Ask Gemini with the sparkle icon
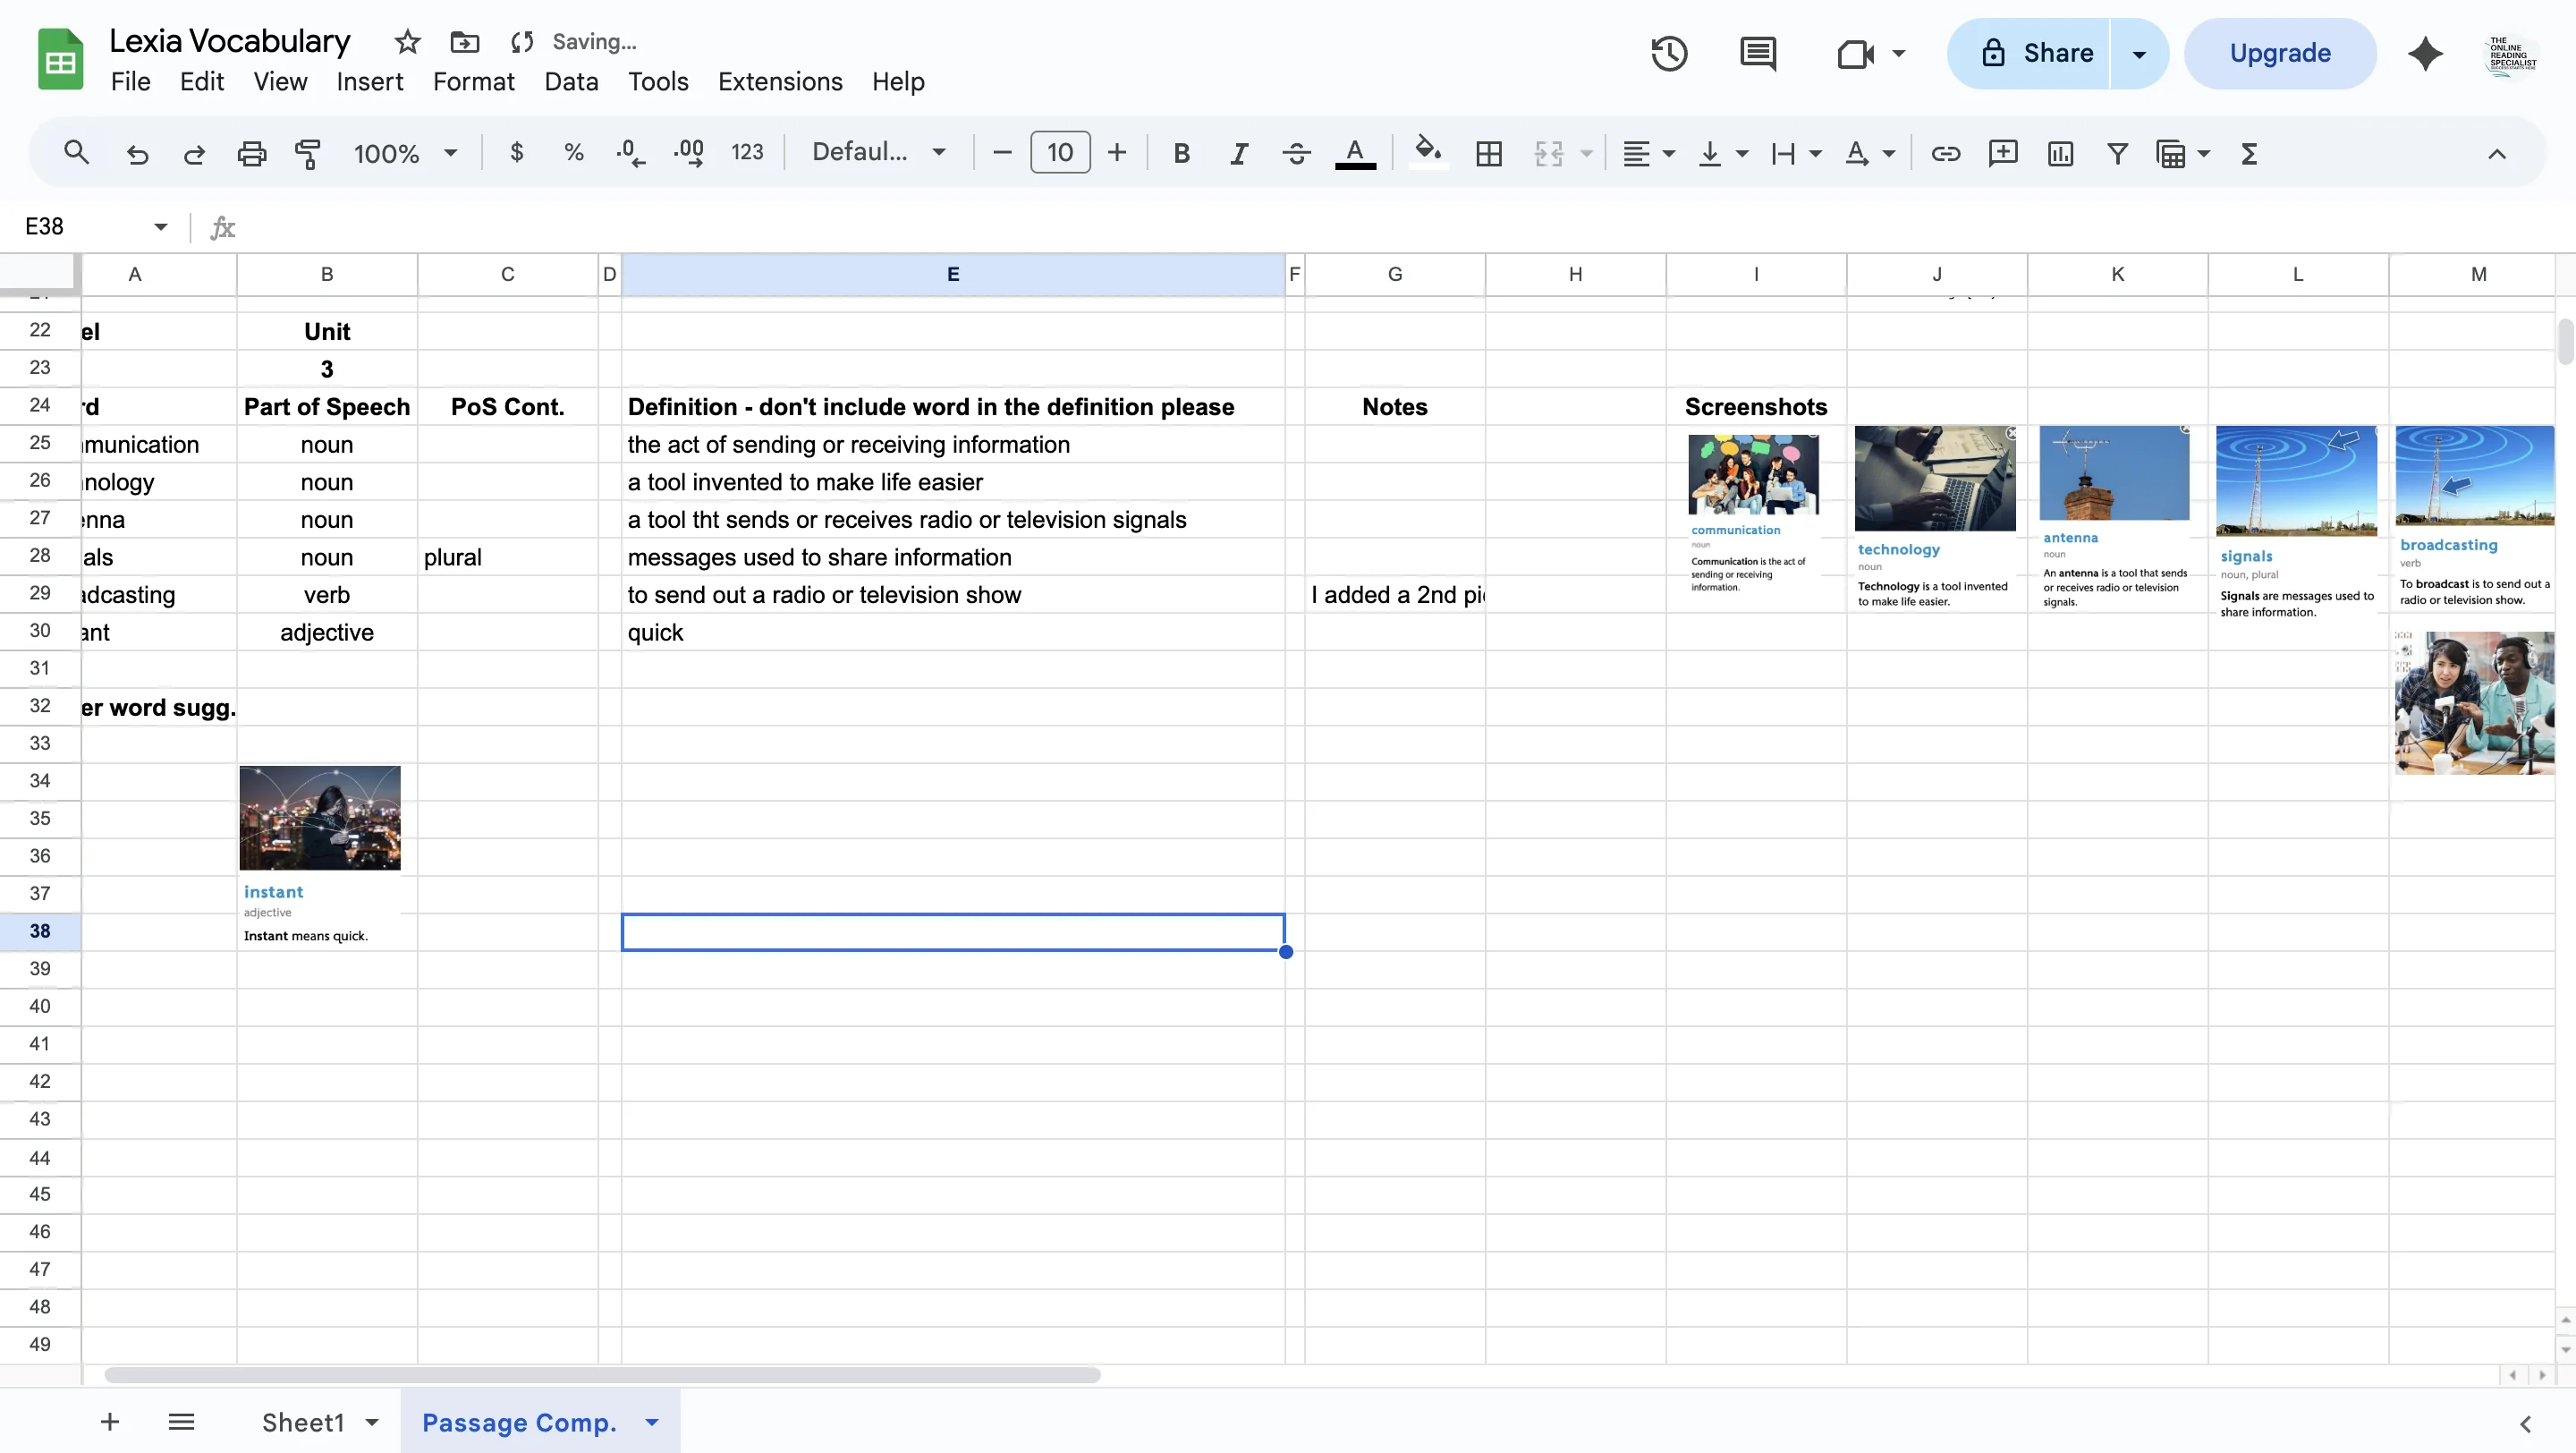 [x=2425, y=53]
